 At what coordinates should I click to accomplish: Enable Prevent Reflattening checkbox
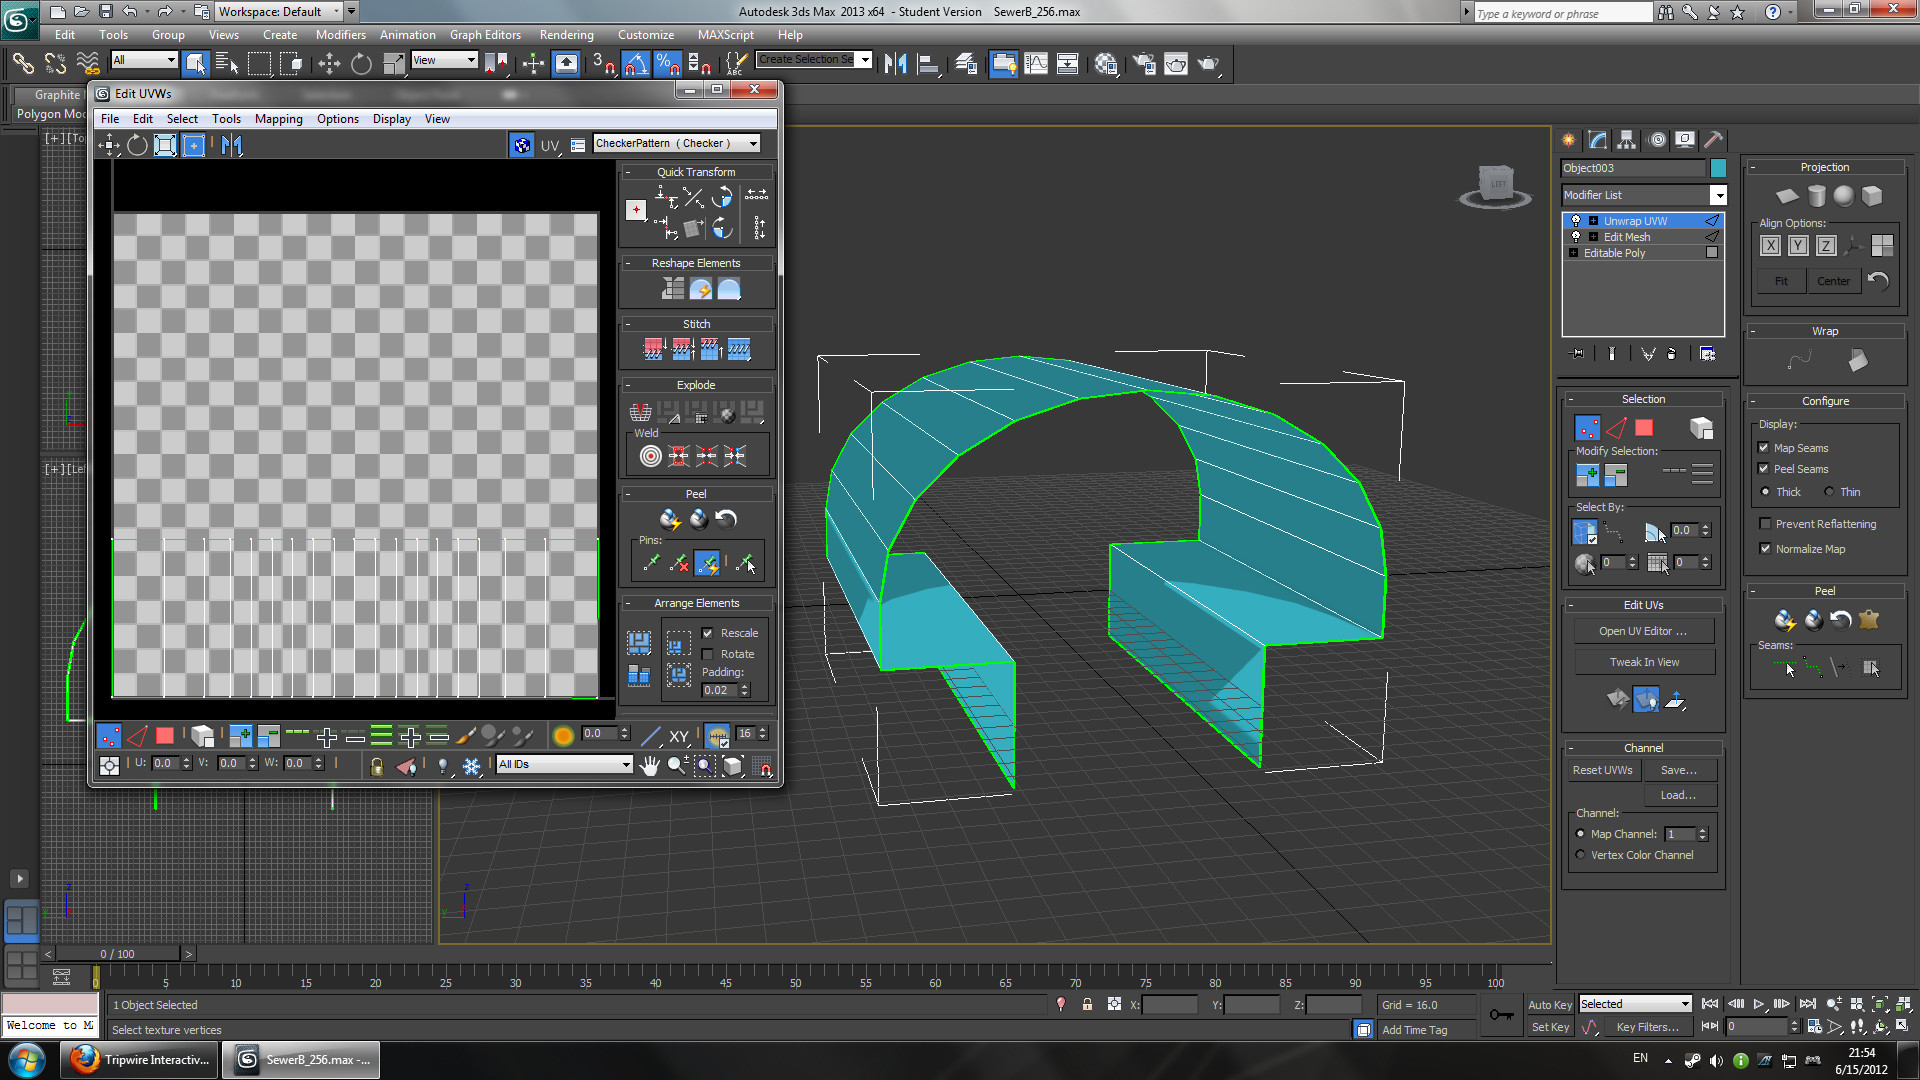coord(1765,524)
